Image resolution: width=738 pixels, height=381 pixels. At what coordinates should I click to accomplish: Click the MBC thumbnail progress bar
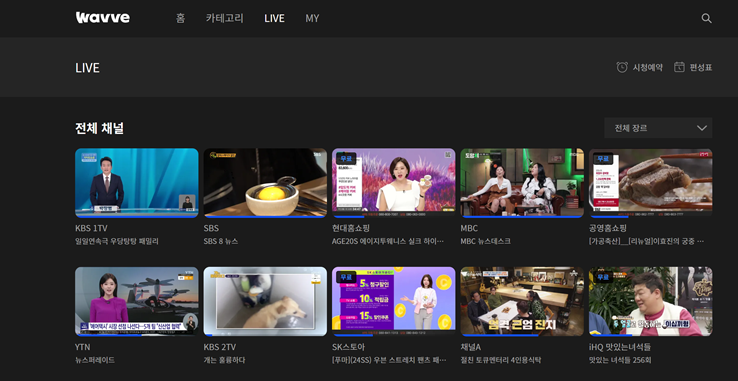coord(522,217)
